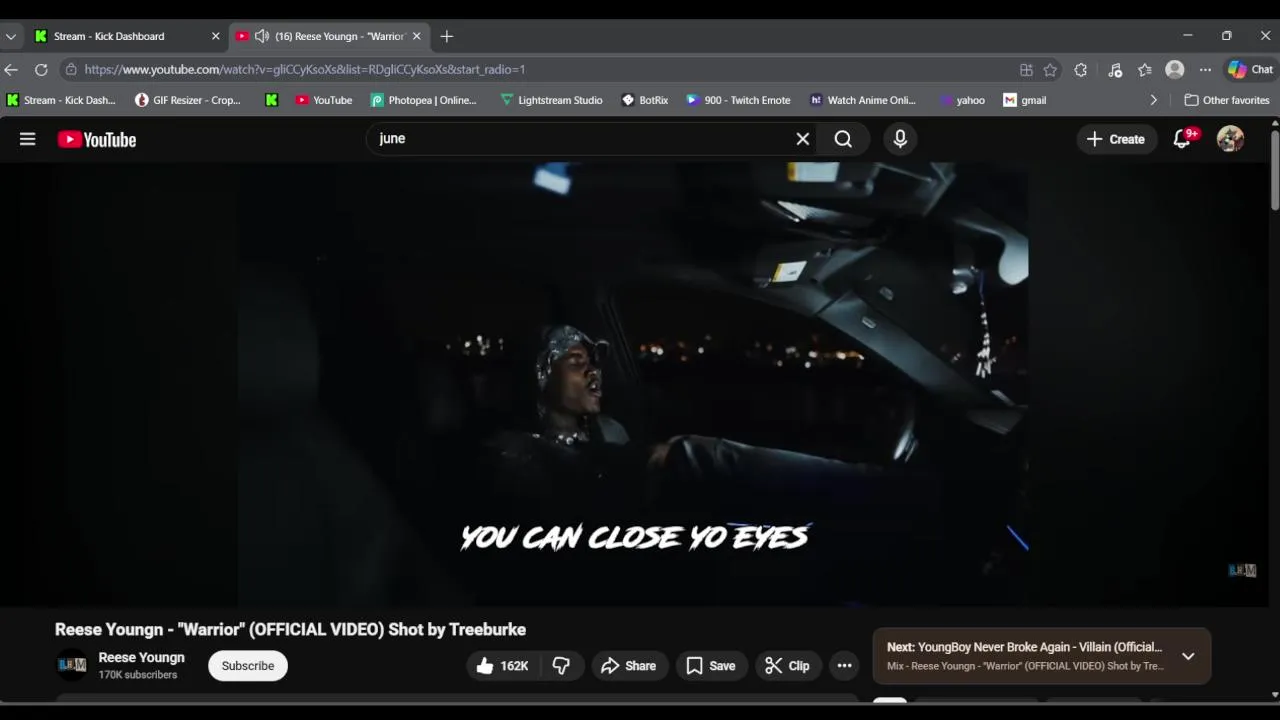
Task: Subscribe to Reese Youngn
Action: click(x=248, y=666)
